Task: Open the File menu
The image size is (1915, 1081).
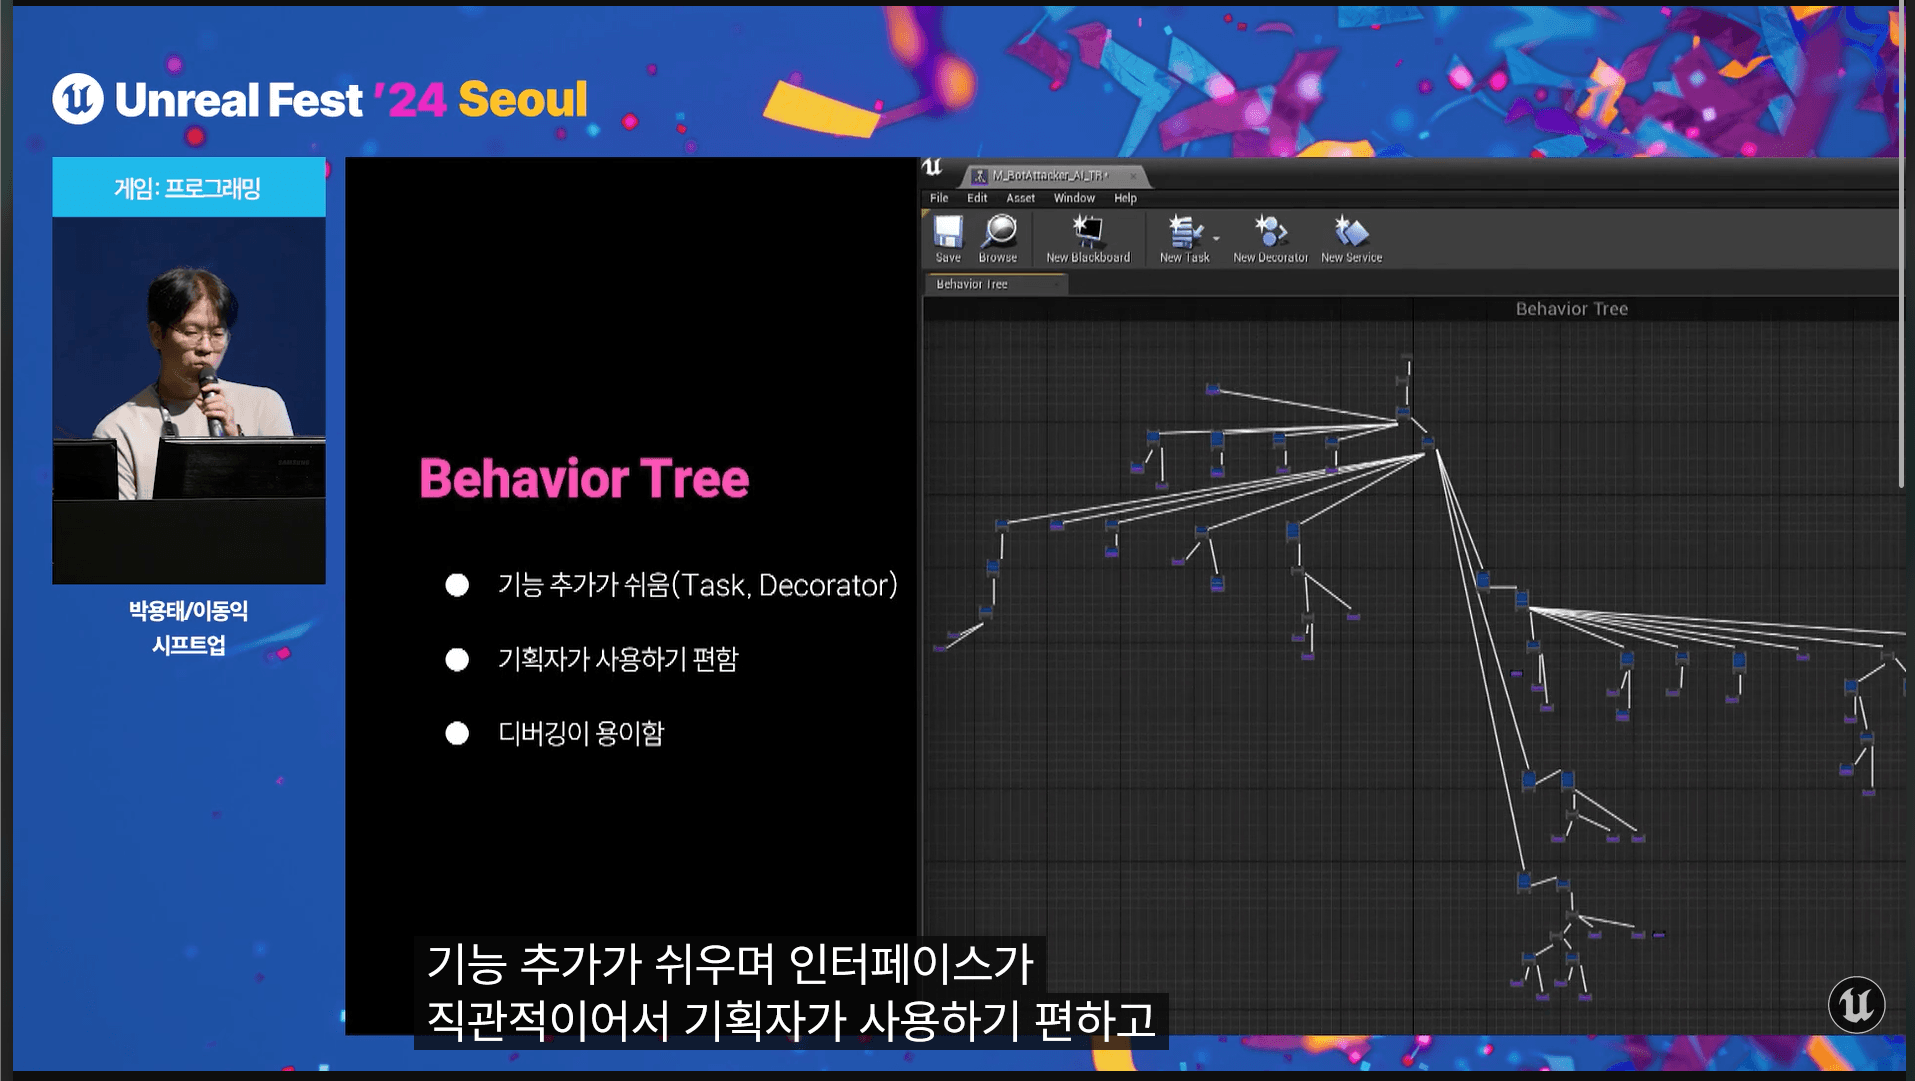Action: click(x=938, y=198)
